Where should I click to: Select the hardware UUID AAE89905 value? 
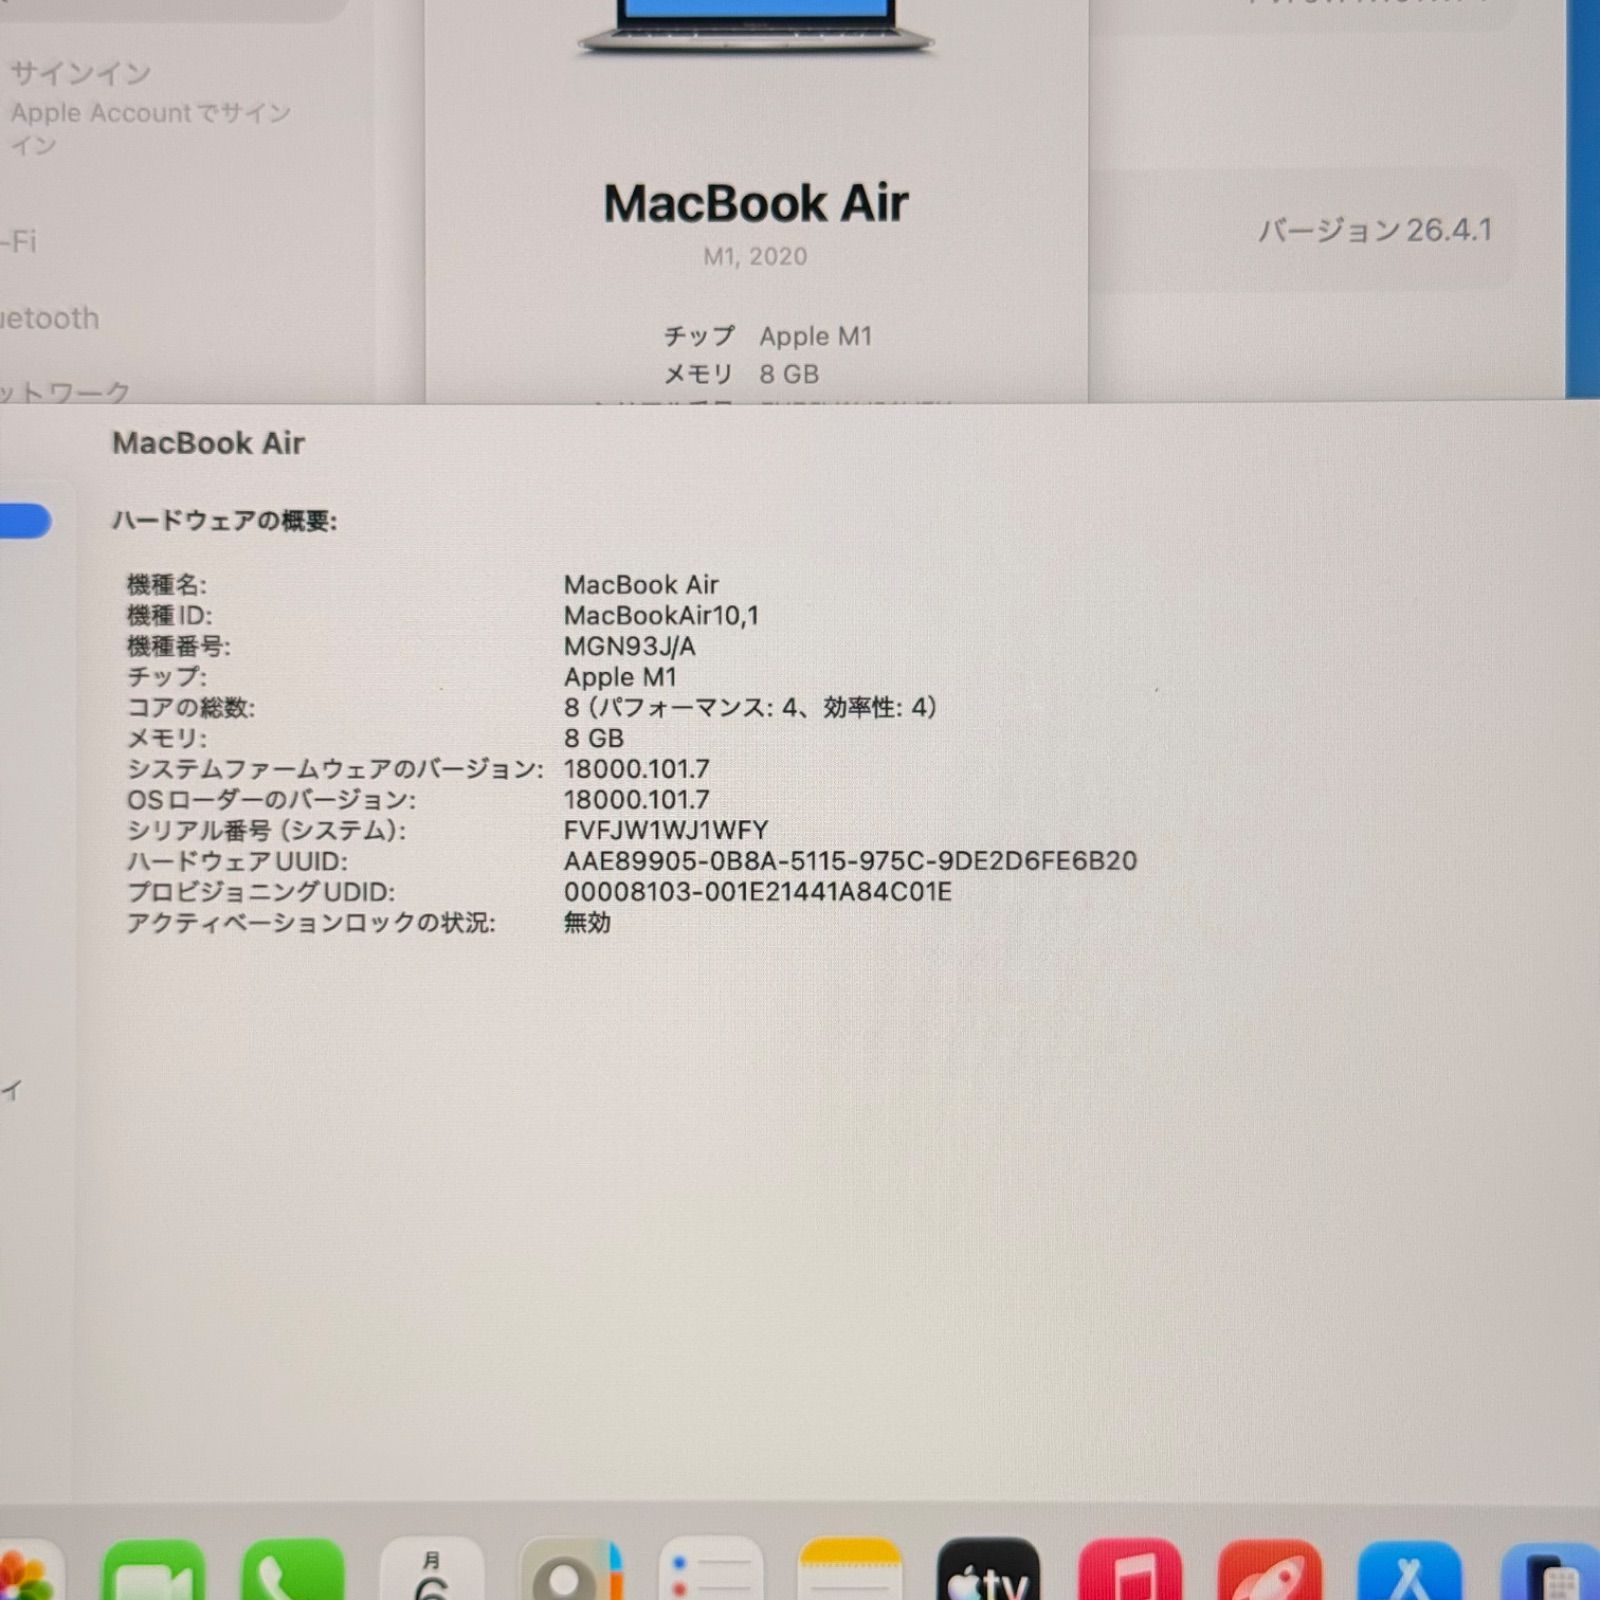click(x=850, y=861)
